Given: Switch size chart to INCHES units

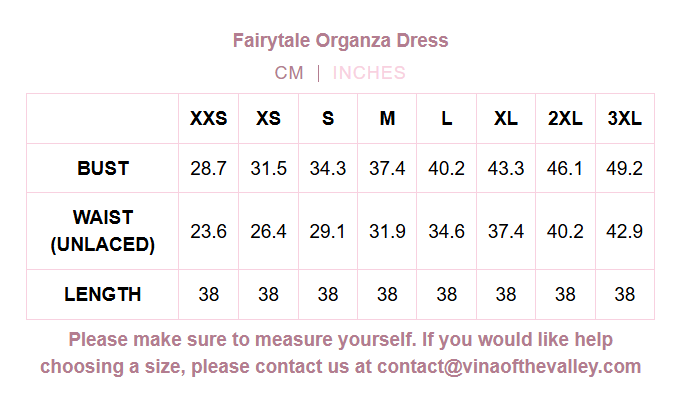Looking at the screenshot, I should pyautogui.click(x=369, y=73).
